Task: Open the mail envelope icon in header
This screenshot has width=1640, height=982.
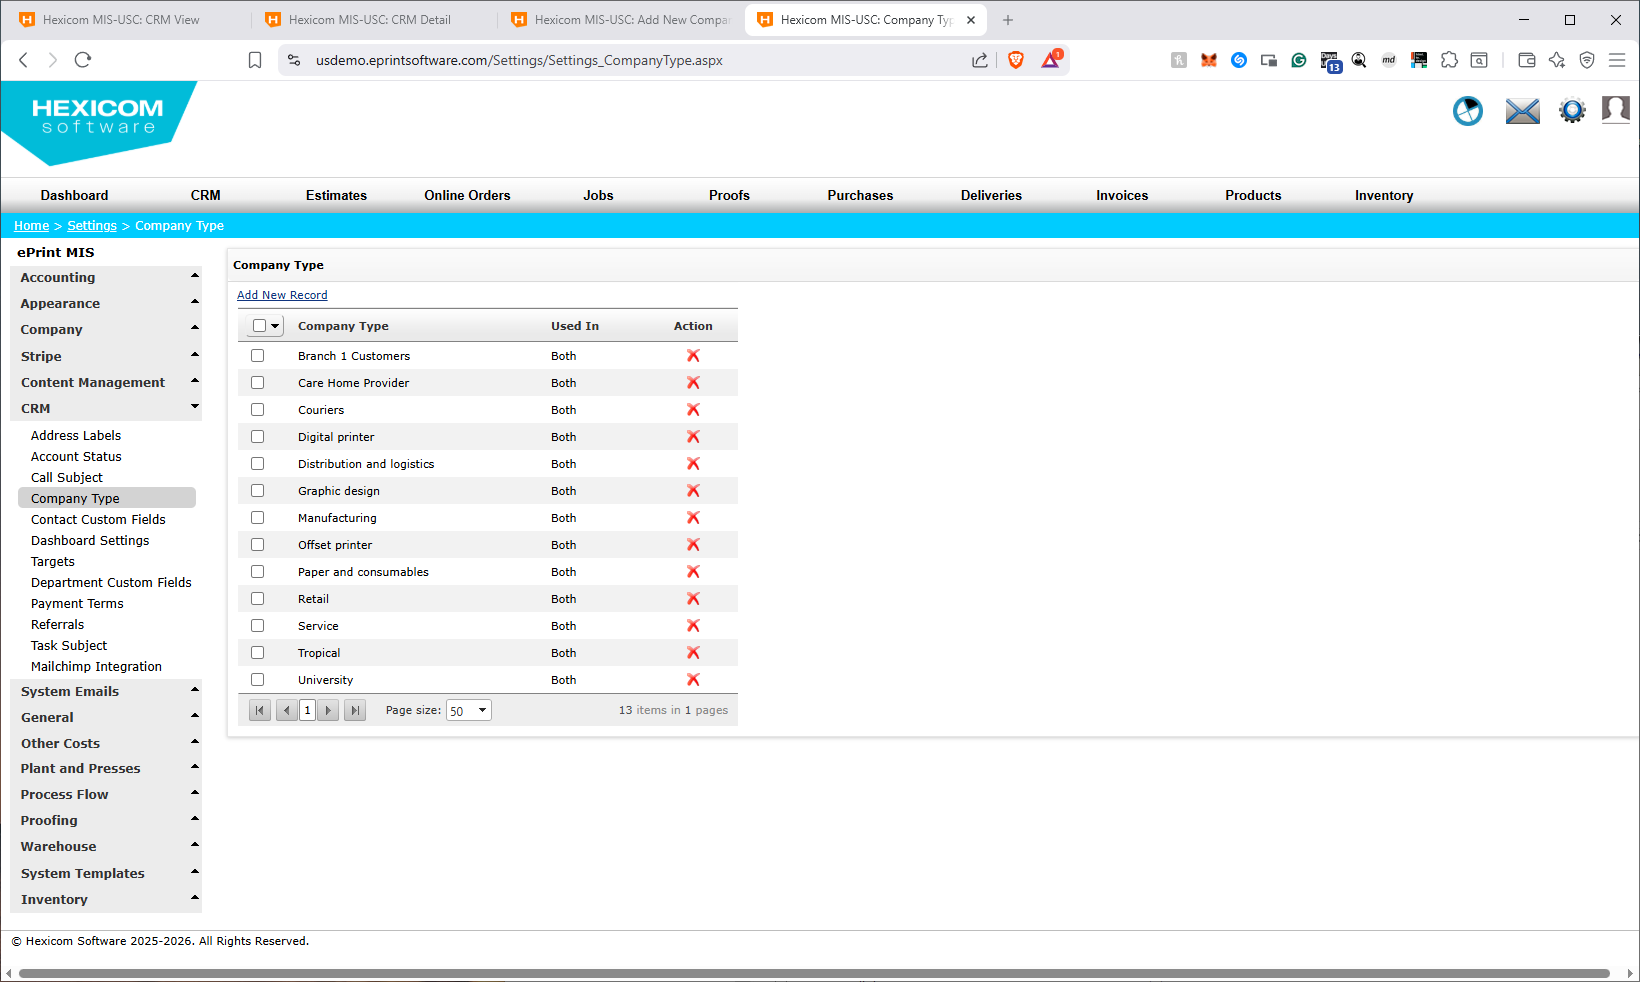Action: (1523, 111)
